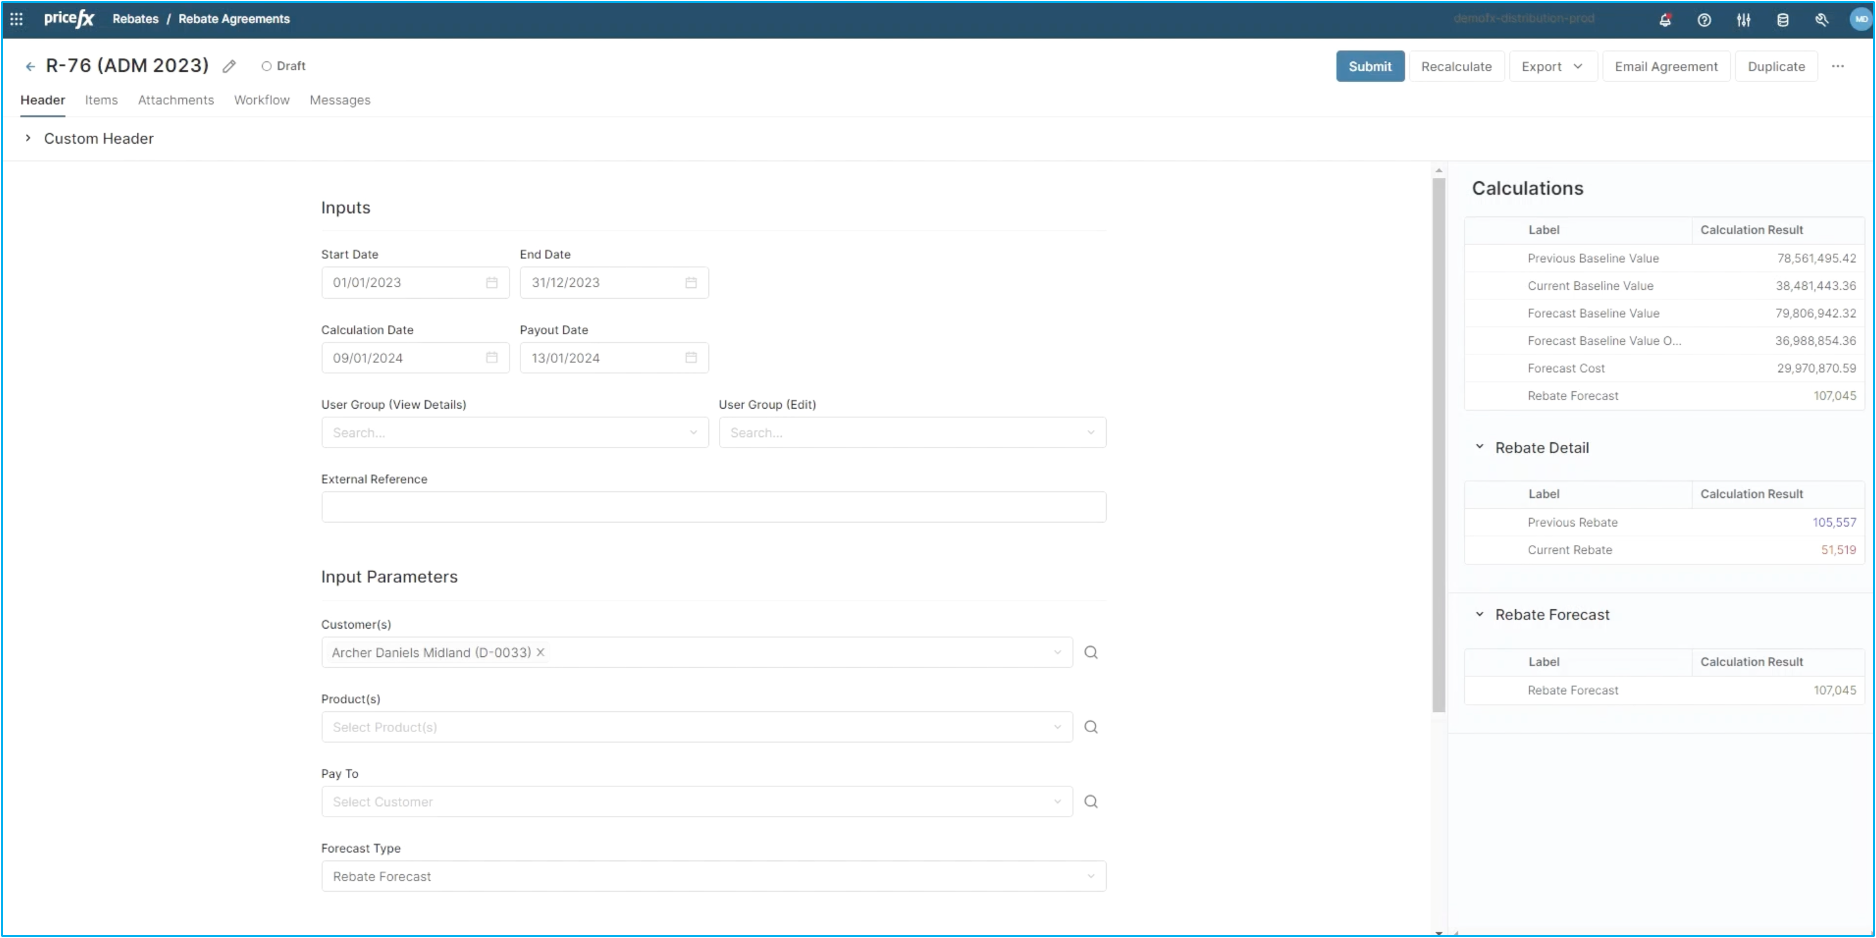Open the Forecast Type dropdown
This screenshot has height=938, width=1876.
click(x=713, y=877)
